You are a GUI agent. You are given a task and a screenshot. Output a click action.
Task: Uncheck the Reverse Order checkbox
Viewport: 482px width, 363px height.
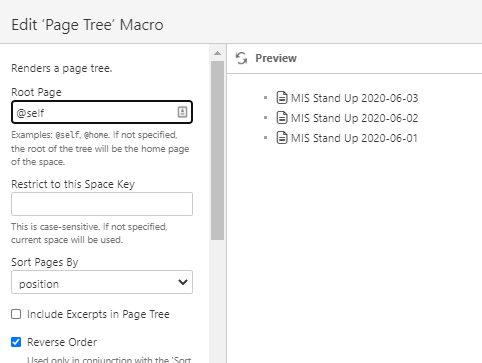[x=16, y=342]
